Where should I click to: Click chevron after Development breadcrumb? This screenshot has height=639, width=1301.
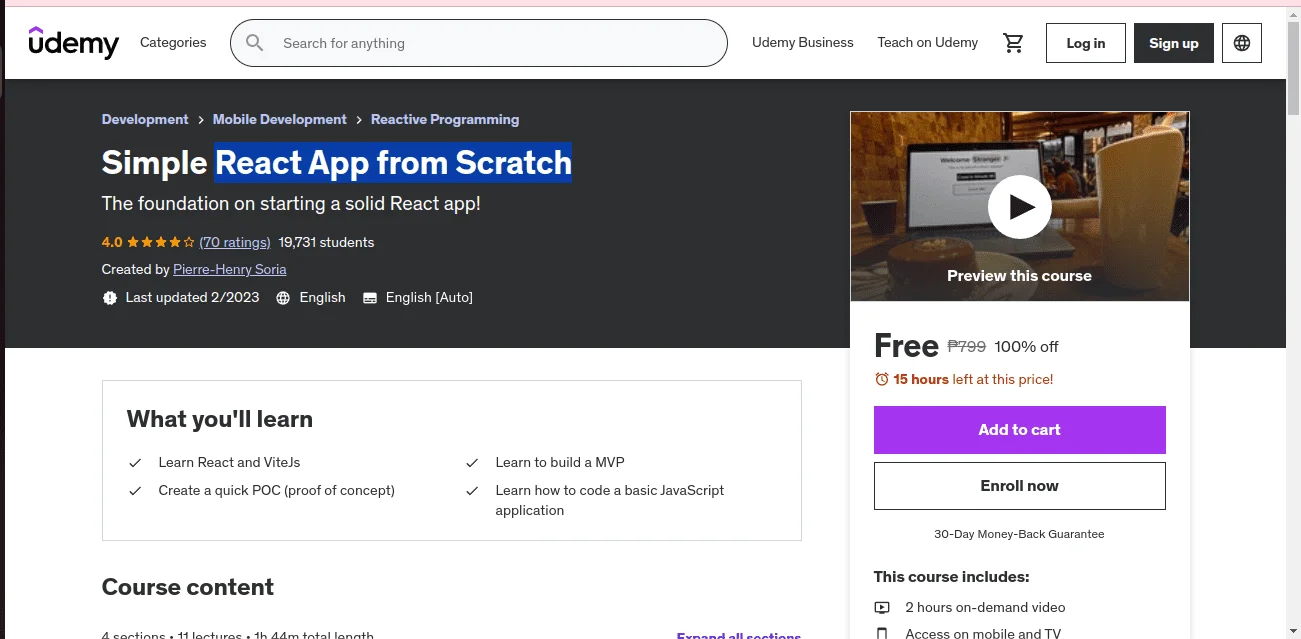[x=201, y=120]
